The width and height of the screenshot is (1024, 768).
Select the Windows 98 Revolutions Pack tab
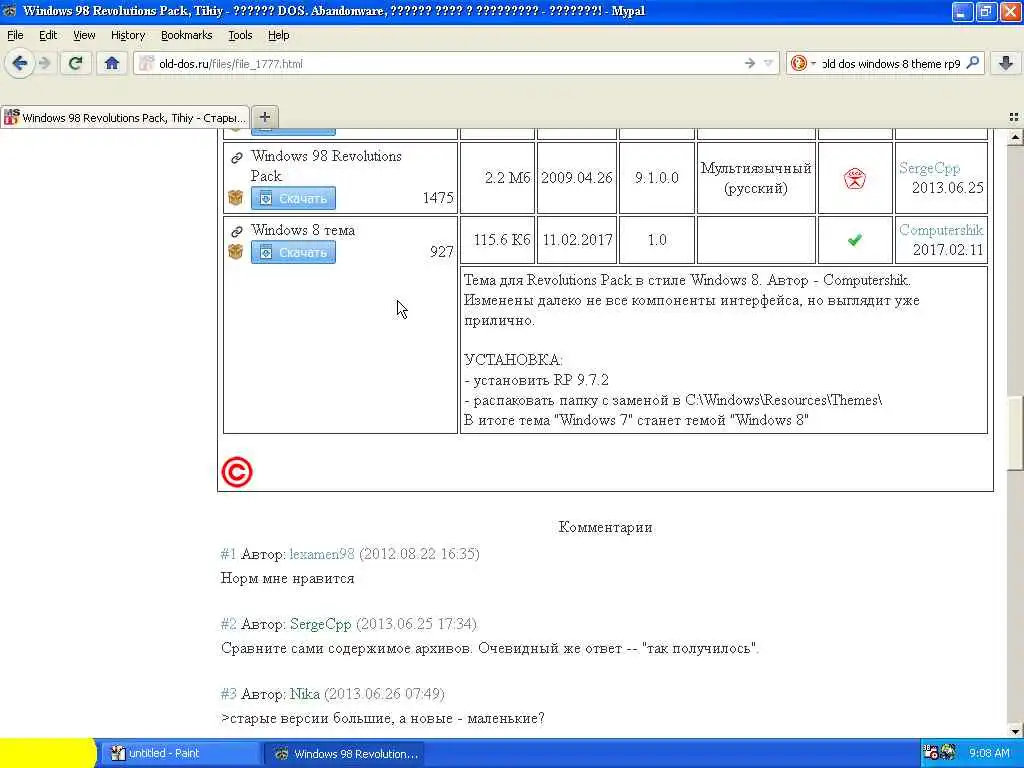click(125, 118)
